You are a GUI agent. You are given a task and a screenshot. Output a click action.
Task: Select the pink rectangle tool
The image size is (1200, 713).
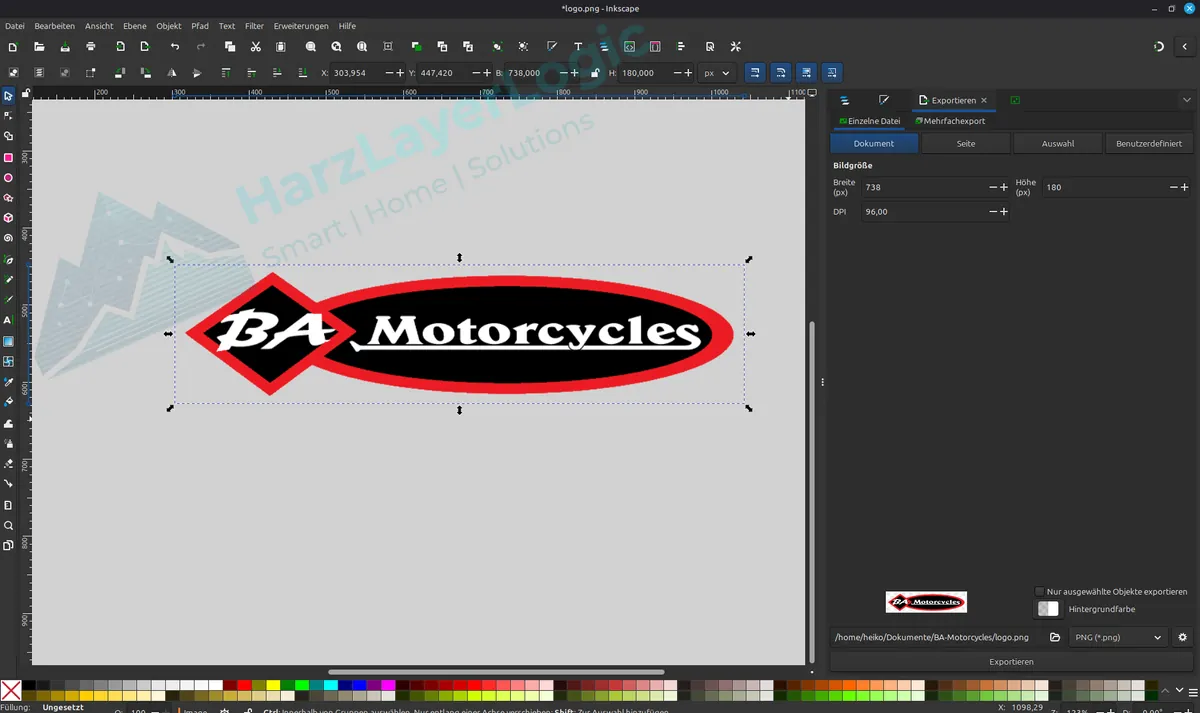8,157
